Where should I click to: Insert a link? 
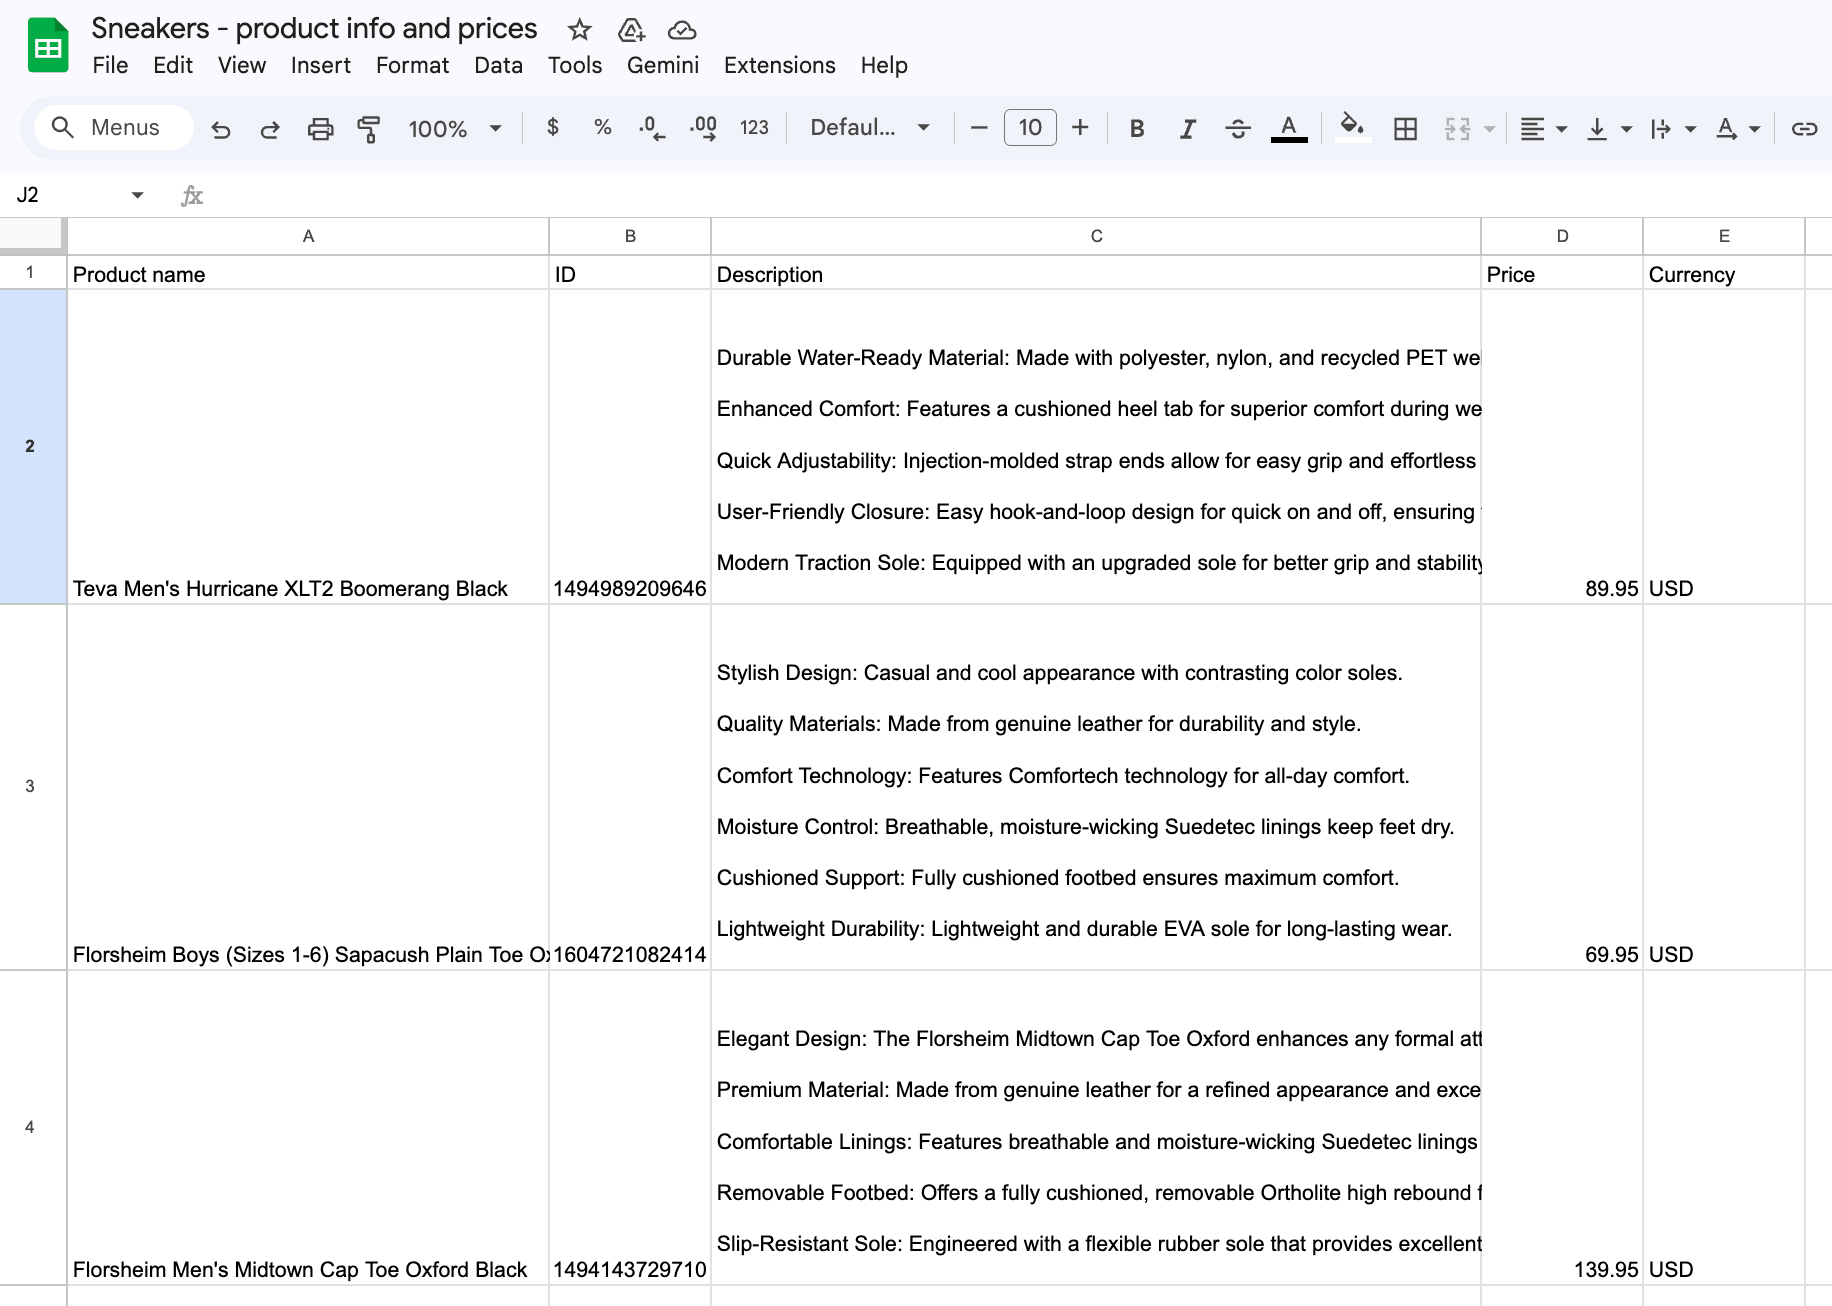(1805, 128)
